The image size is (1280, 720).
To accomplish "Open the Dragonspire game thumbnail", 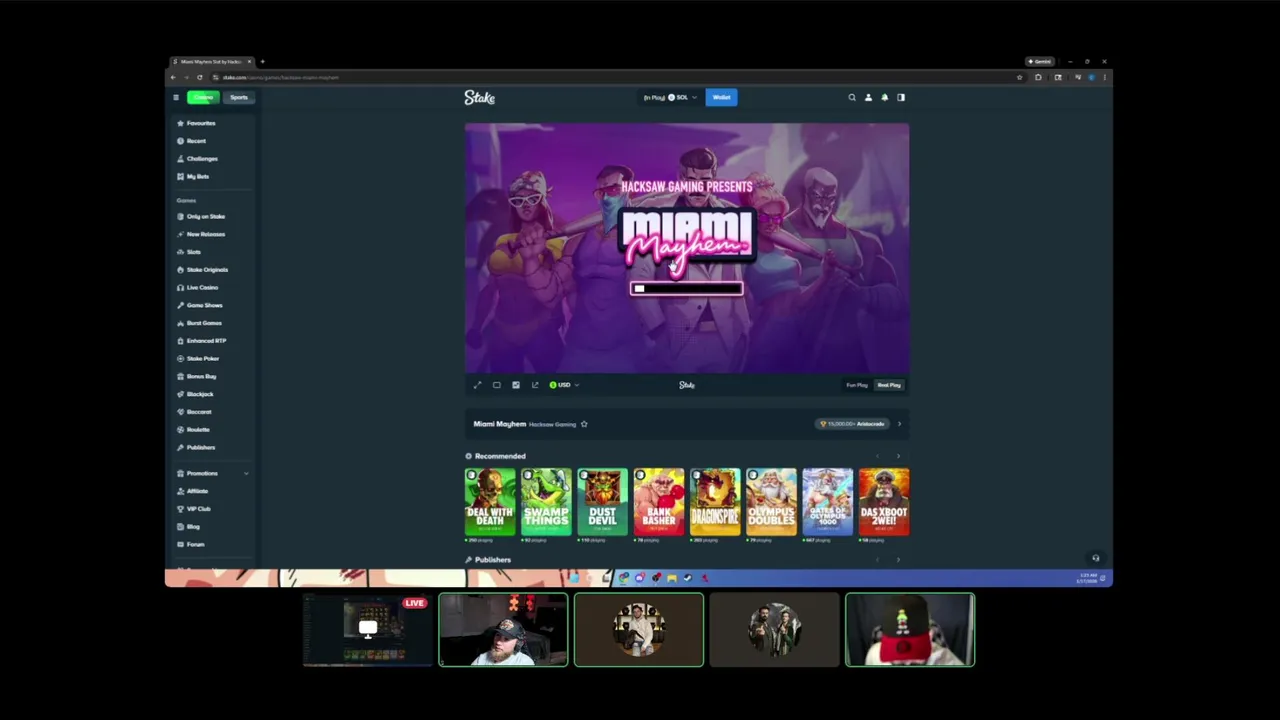I will click(715, 502).
